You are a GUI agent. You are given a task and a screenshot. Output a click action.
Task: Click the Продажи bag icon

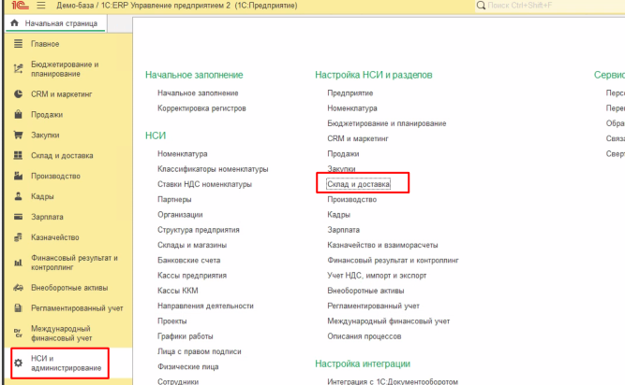(x=18, y=114)
